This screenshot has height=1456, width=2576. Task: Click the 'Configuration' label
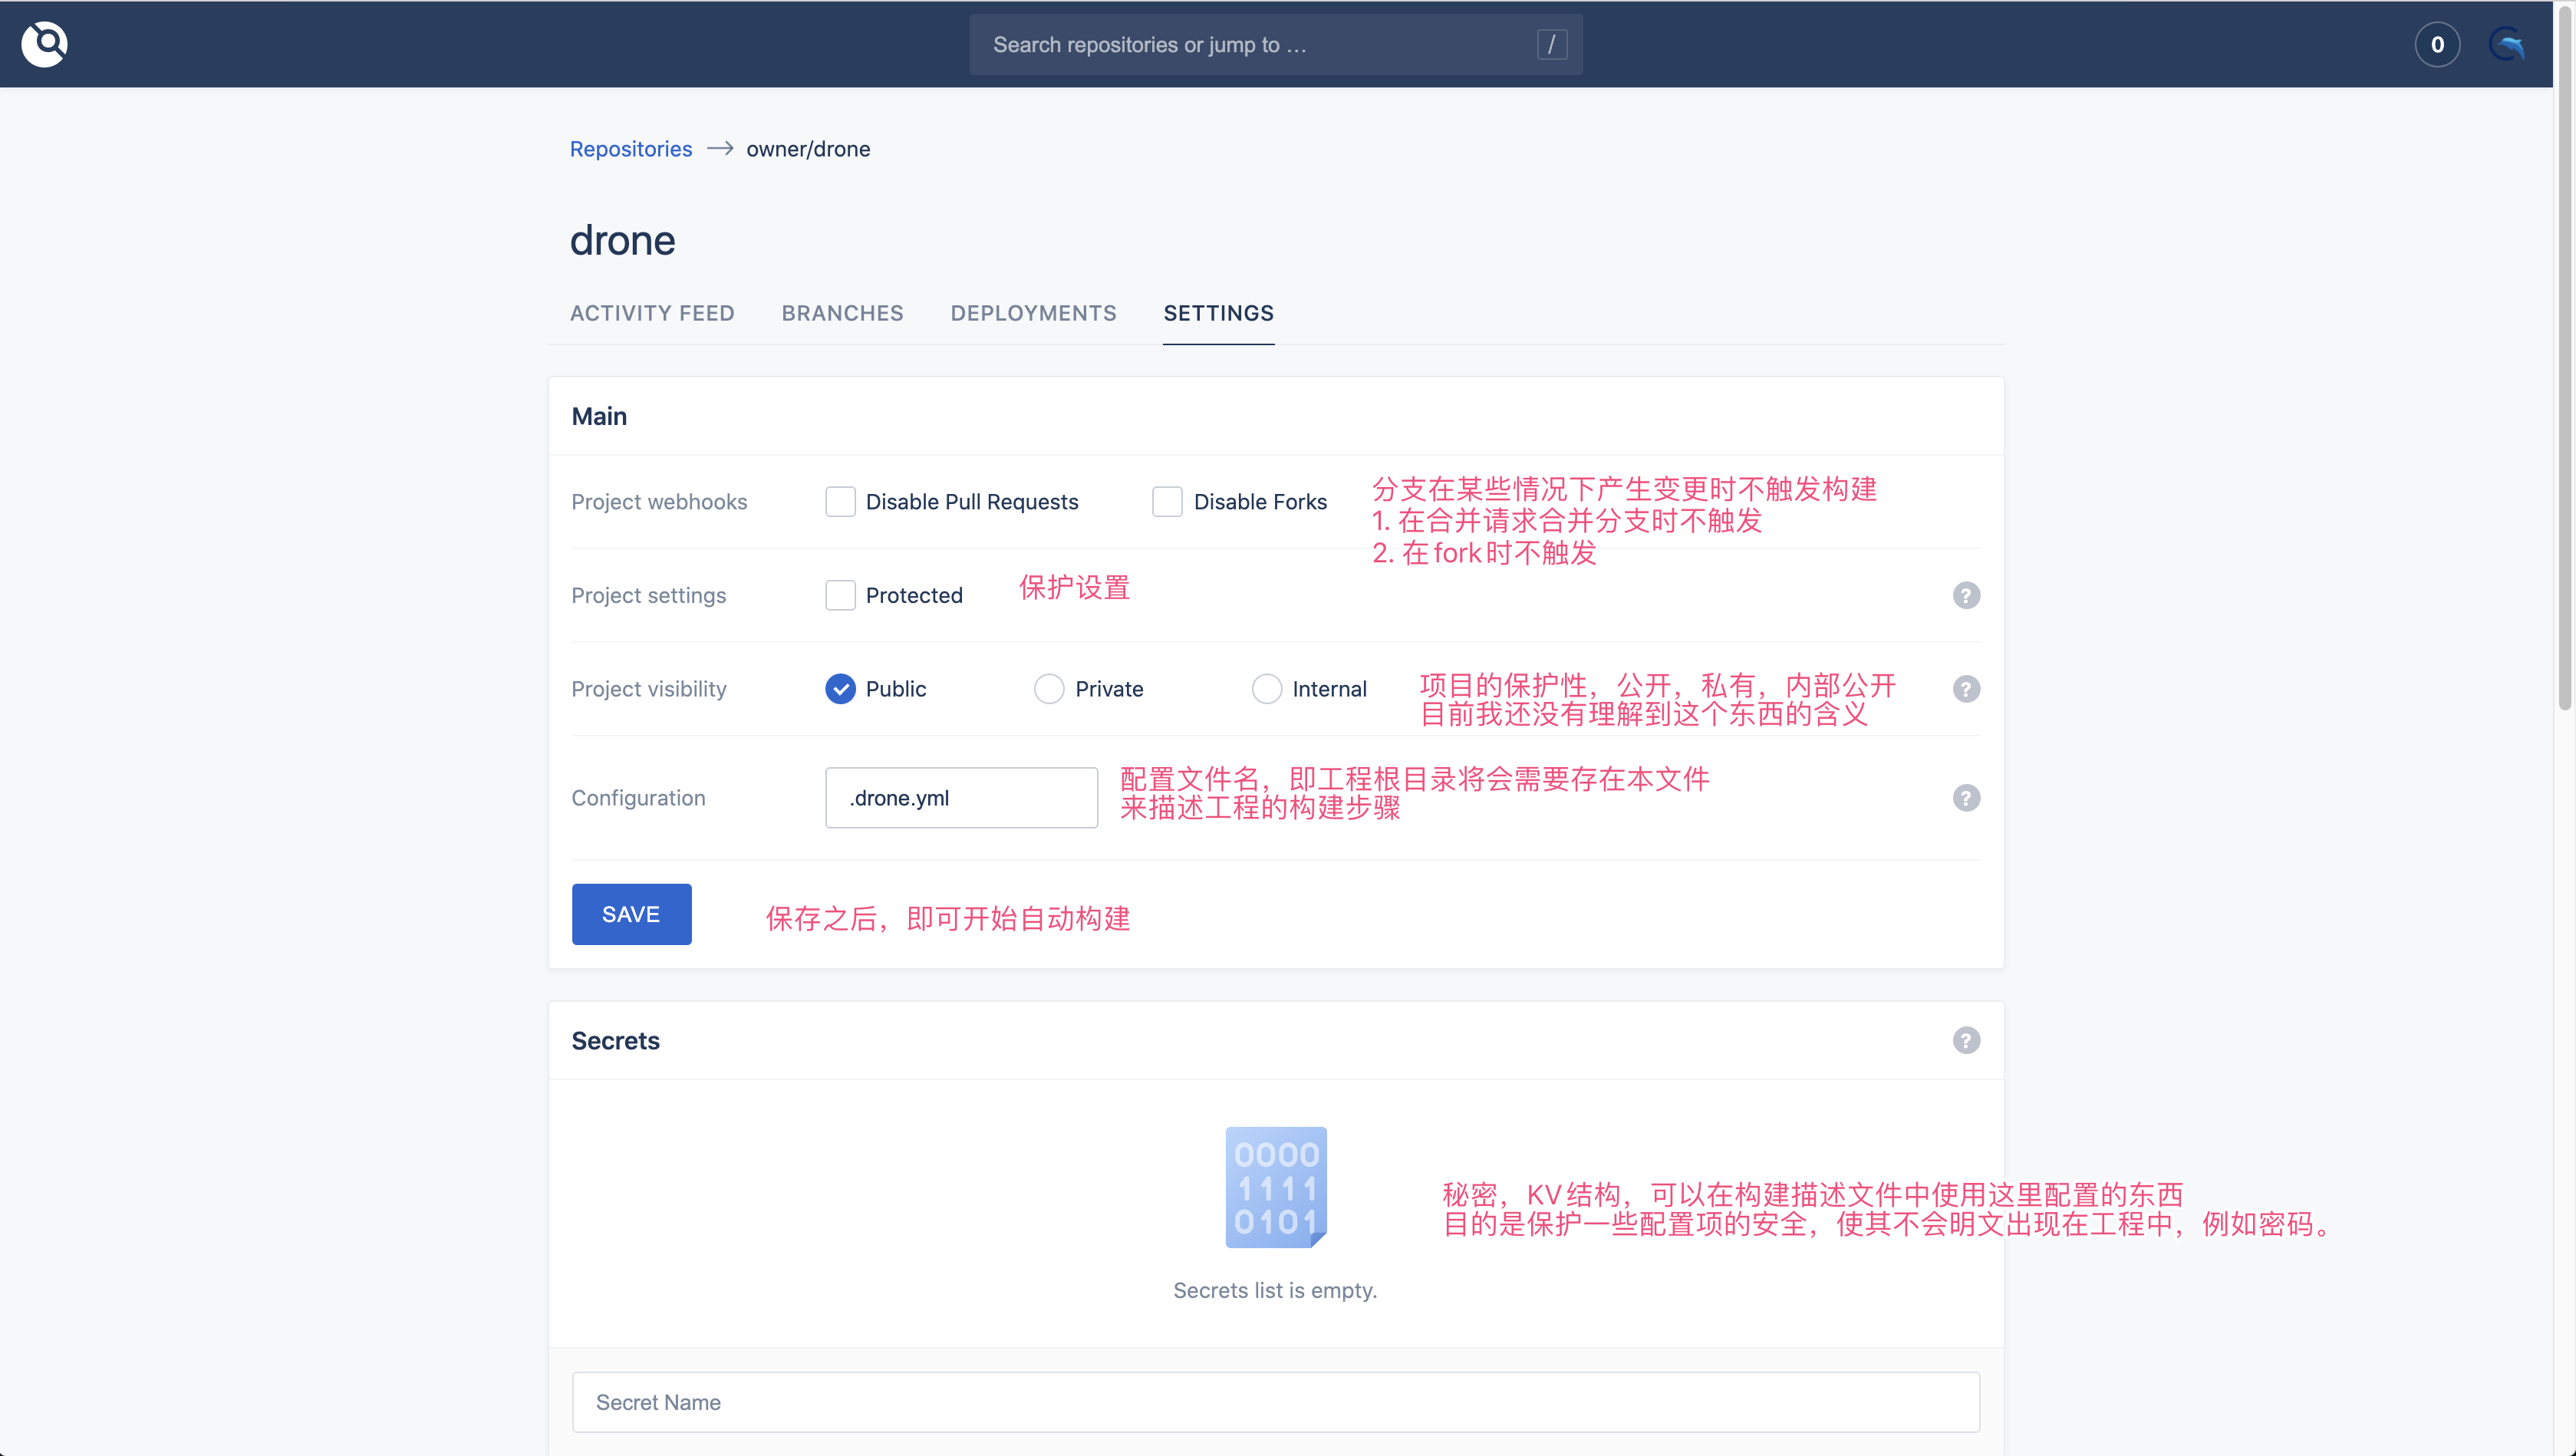coord(638,798)
